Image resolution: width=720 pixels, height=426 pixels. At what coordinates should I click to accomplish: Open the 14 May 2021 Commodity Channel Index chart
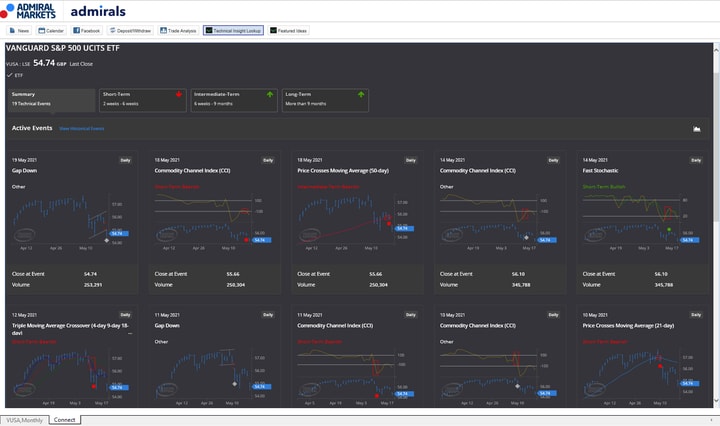pyautogui.click(x=500, y=221)
